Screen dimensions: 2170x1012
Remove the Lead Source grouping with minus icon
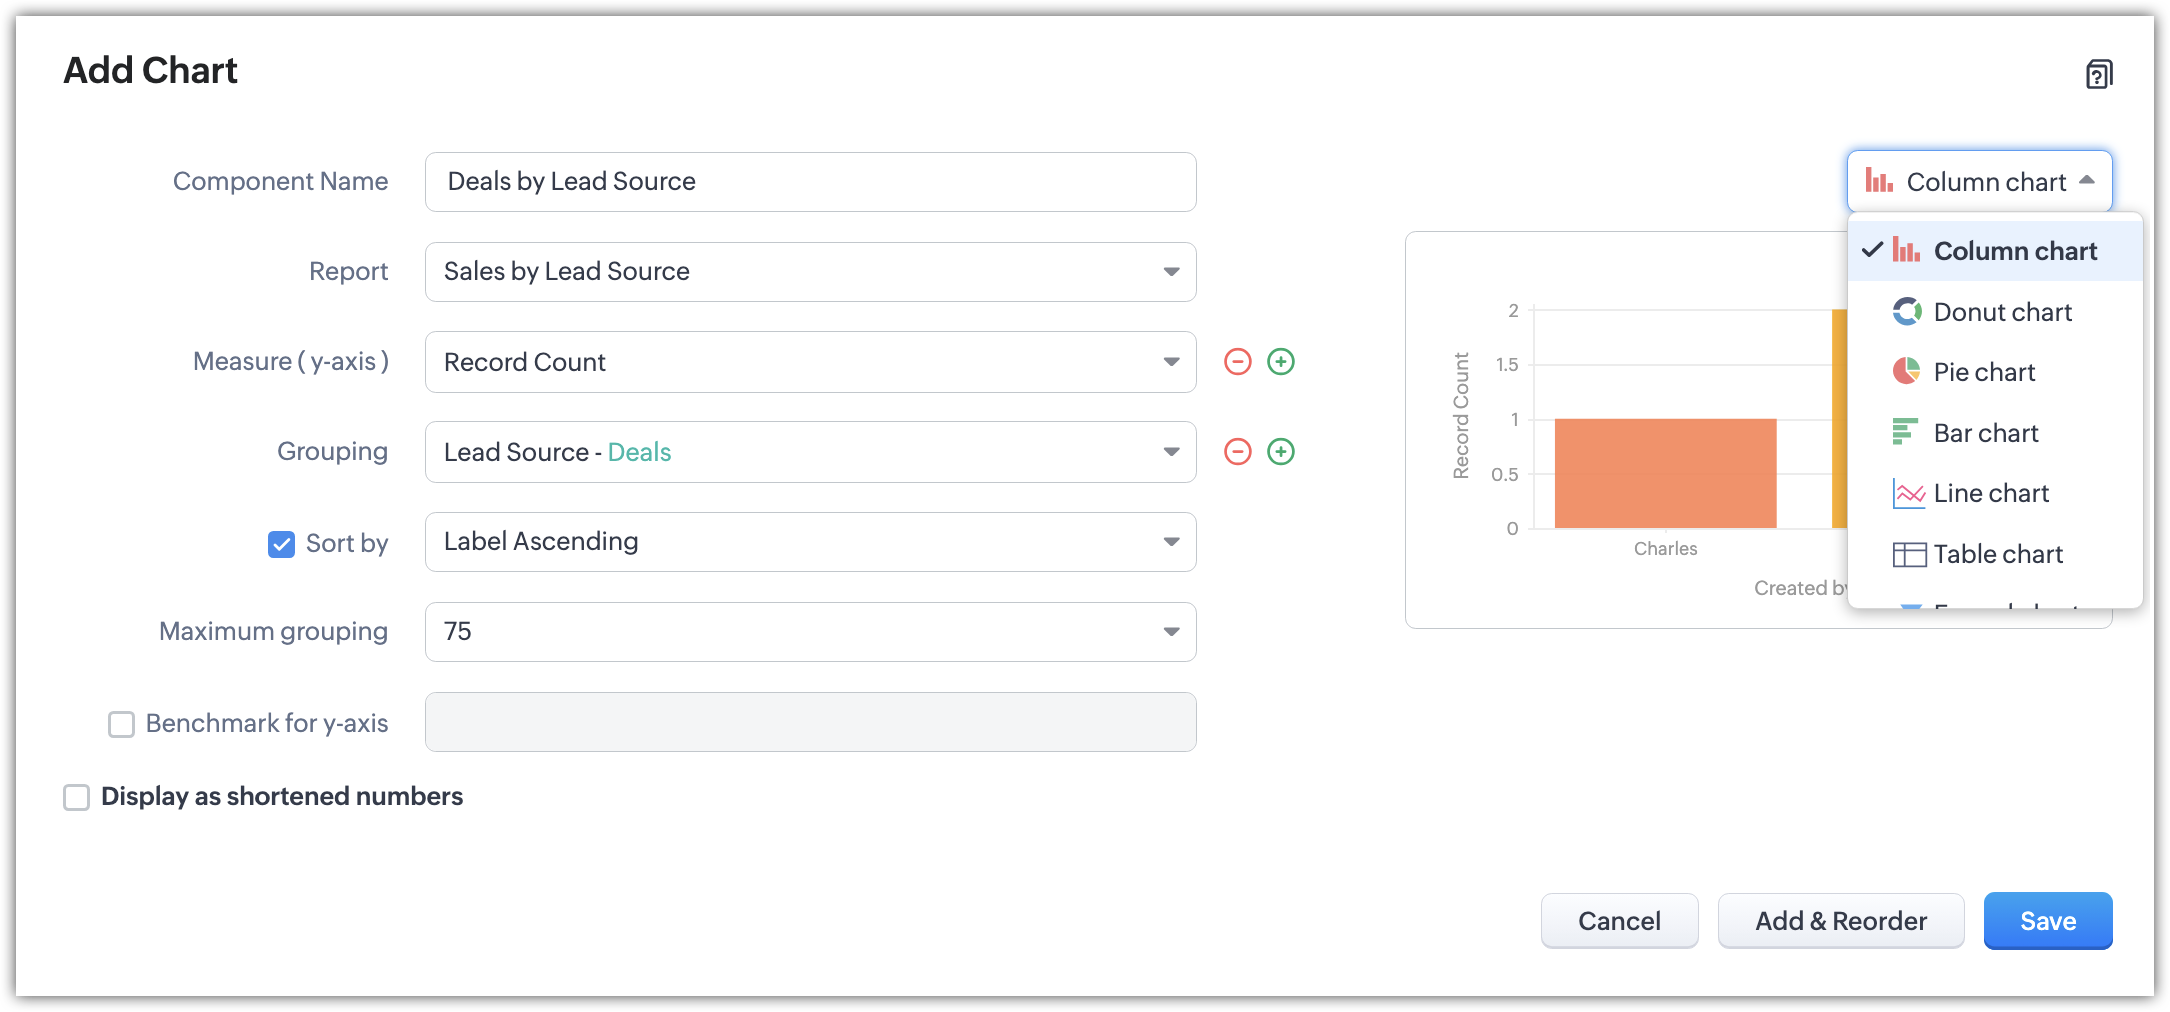[x=1237, y=452]
